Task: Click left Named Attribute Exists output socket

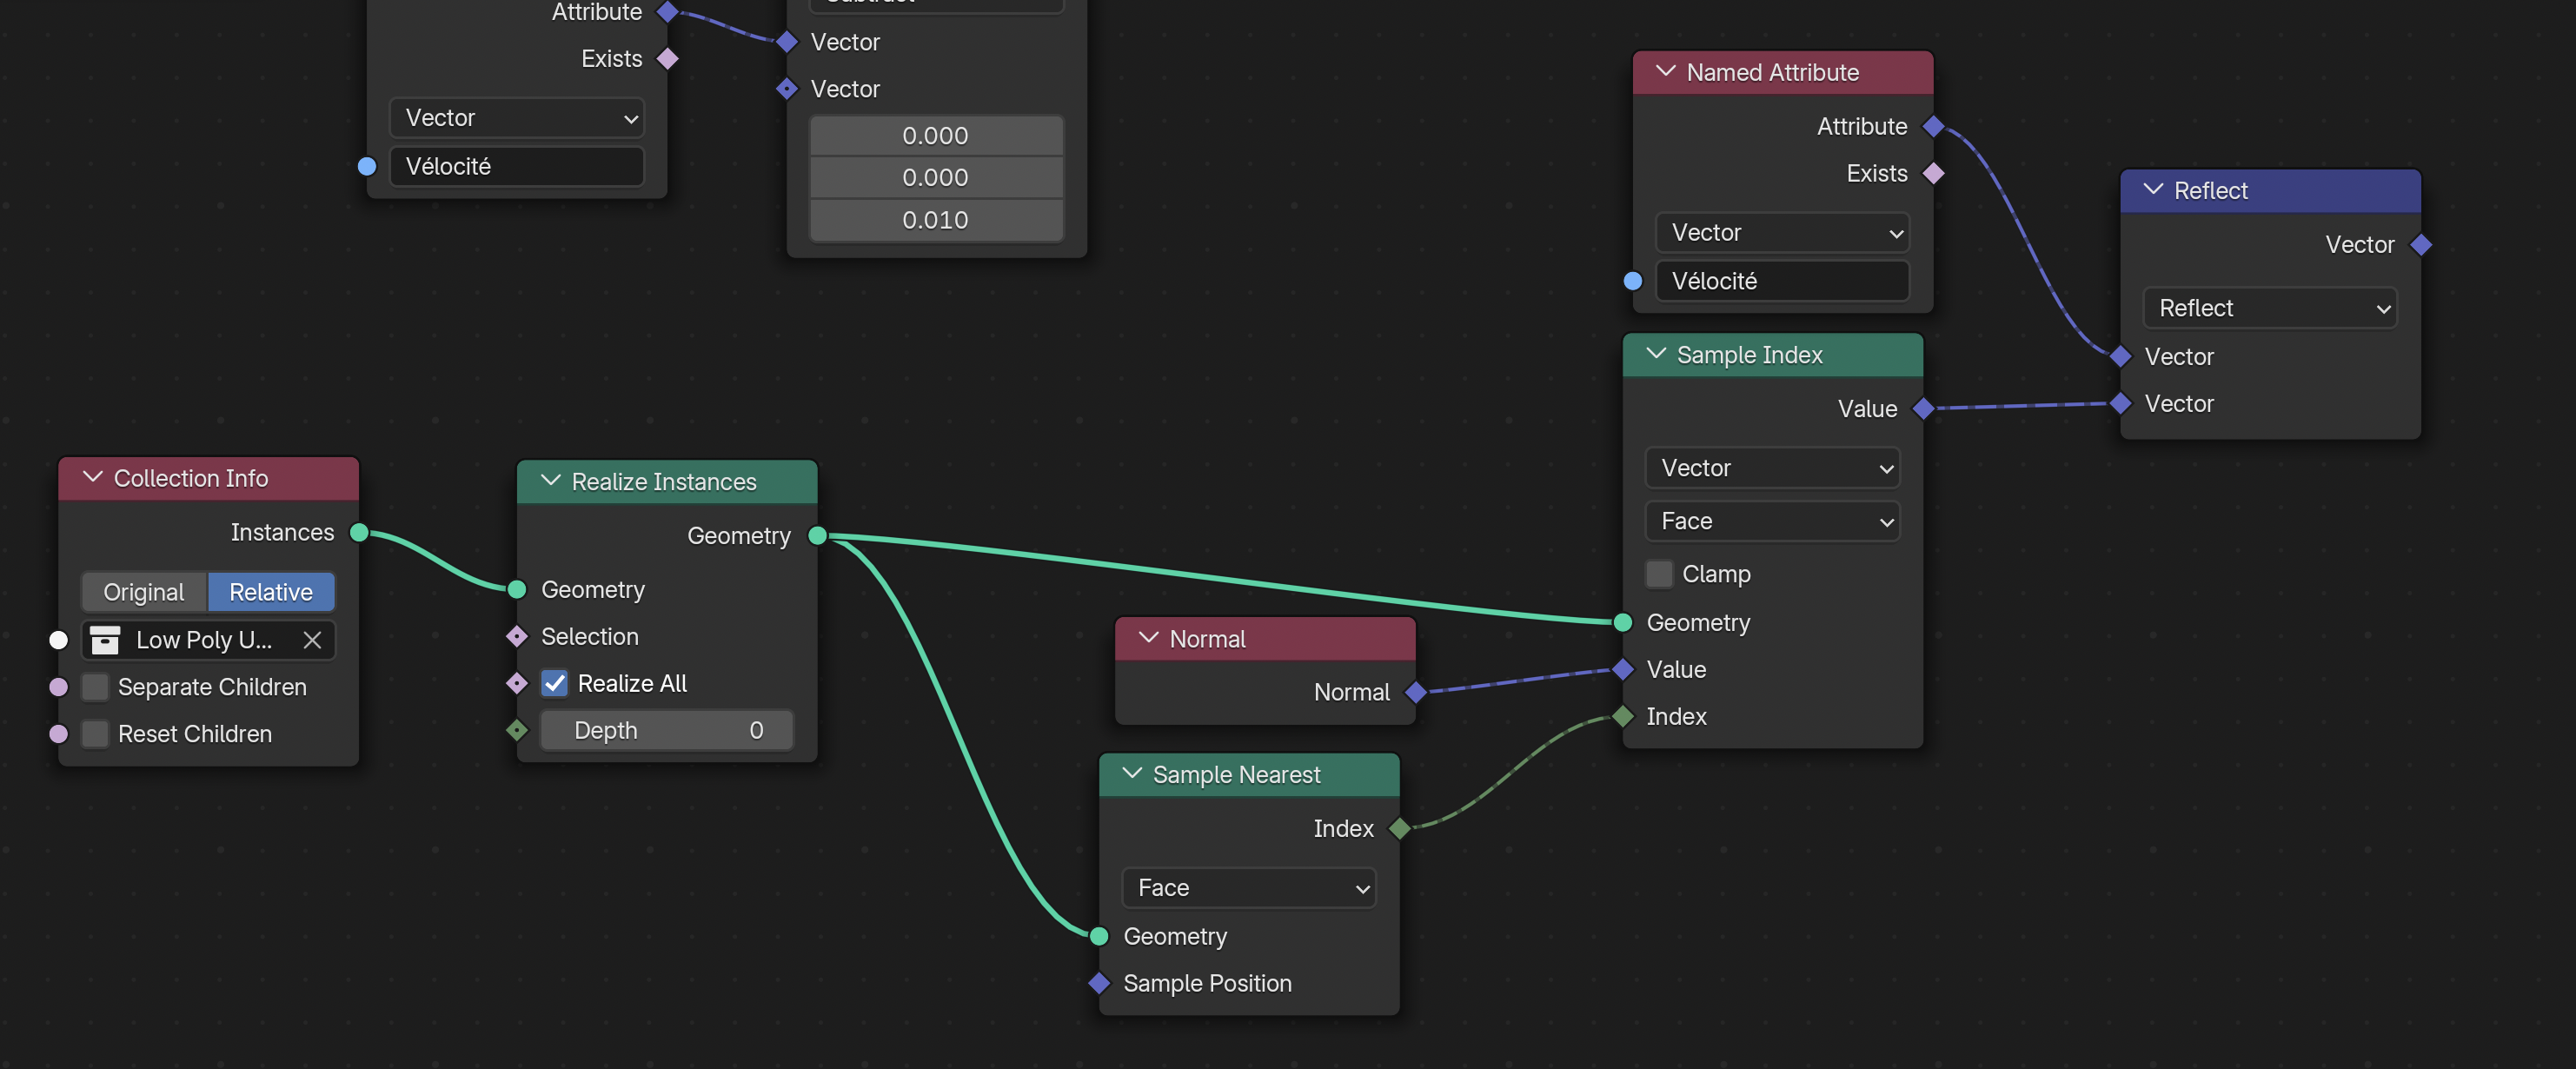Action: 668,59
